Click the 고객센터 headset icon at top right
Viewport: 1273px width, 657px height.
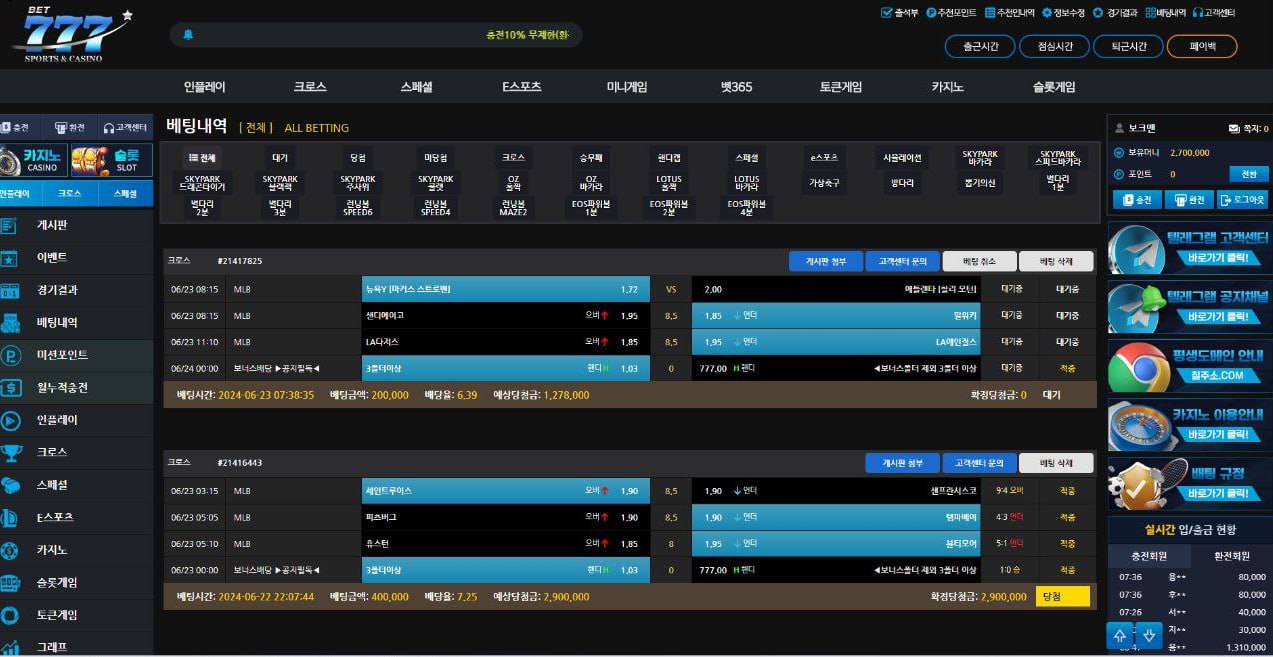pyautogui.click(x=1198, y=13)
